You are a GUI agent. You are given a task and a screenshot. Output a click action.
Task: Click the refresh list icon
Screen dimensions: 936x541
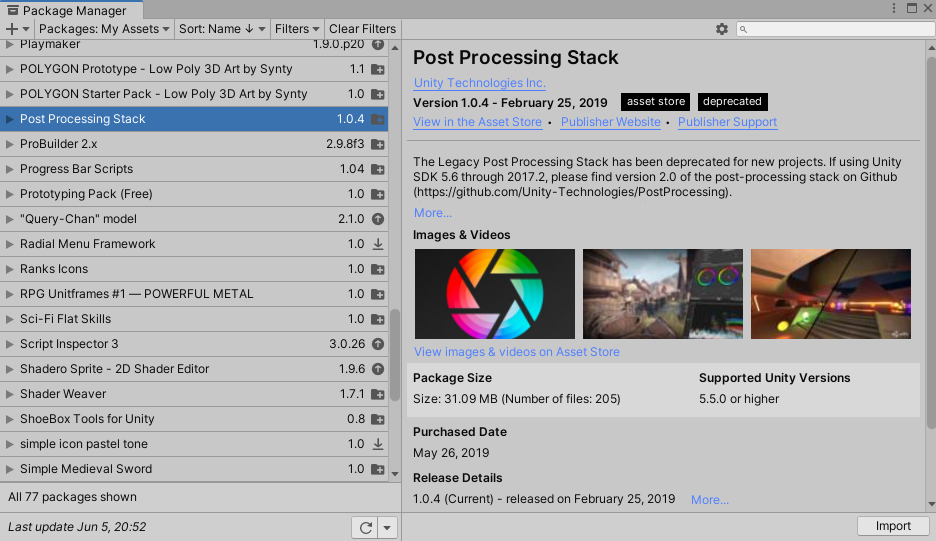tap(365, 527)
